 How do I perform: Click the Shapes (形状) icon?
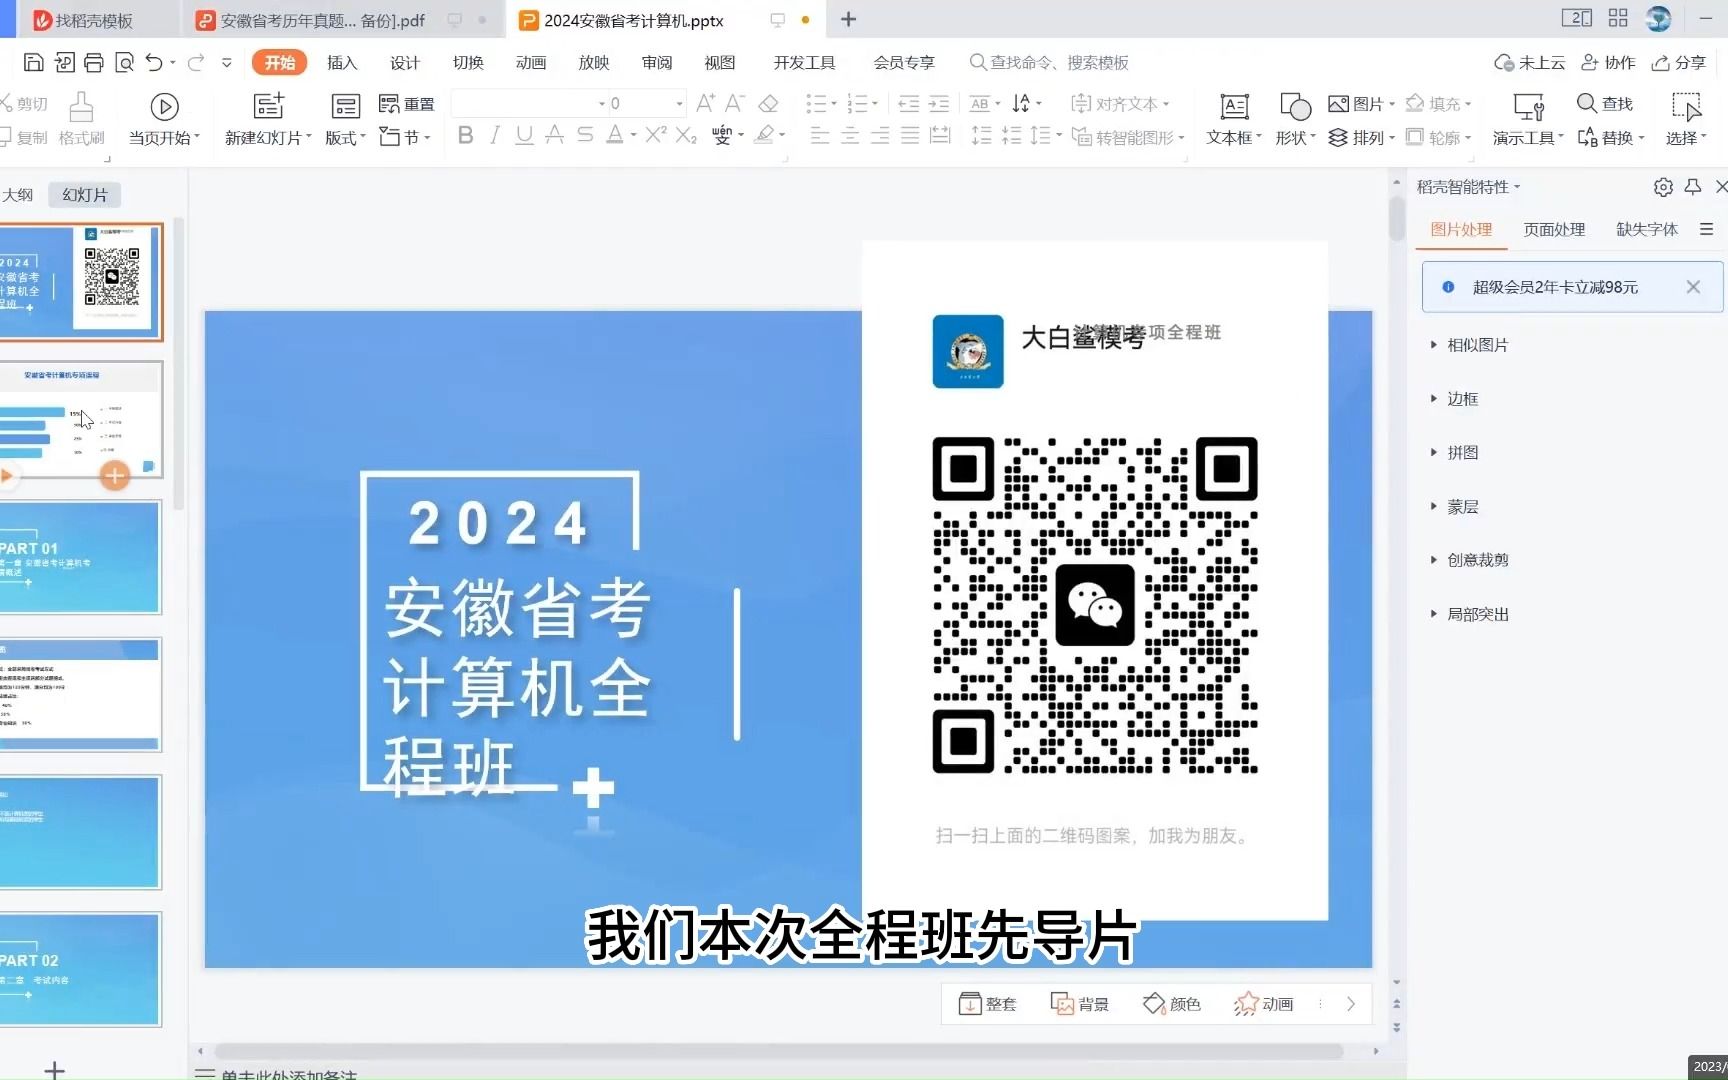point(1295,106)
